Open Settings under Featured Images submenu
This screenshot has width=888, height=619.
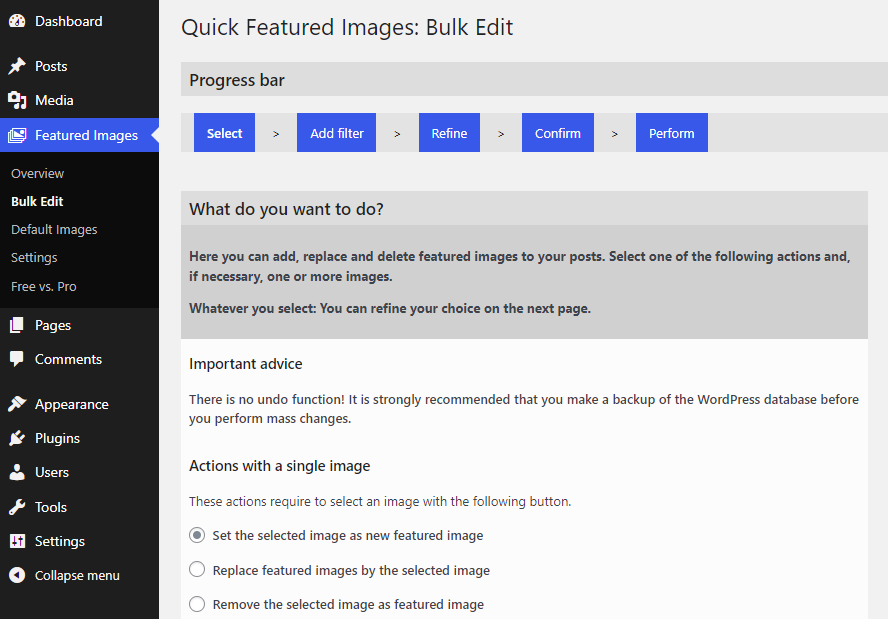34,258
